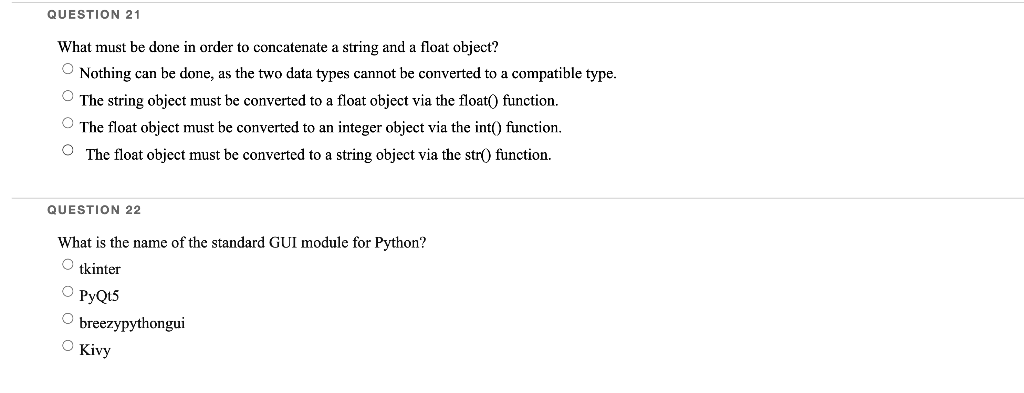Pick the Kivy radio button
The height and width of the screenshot is (393, 1024).
(x=67, y=346)
